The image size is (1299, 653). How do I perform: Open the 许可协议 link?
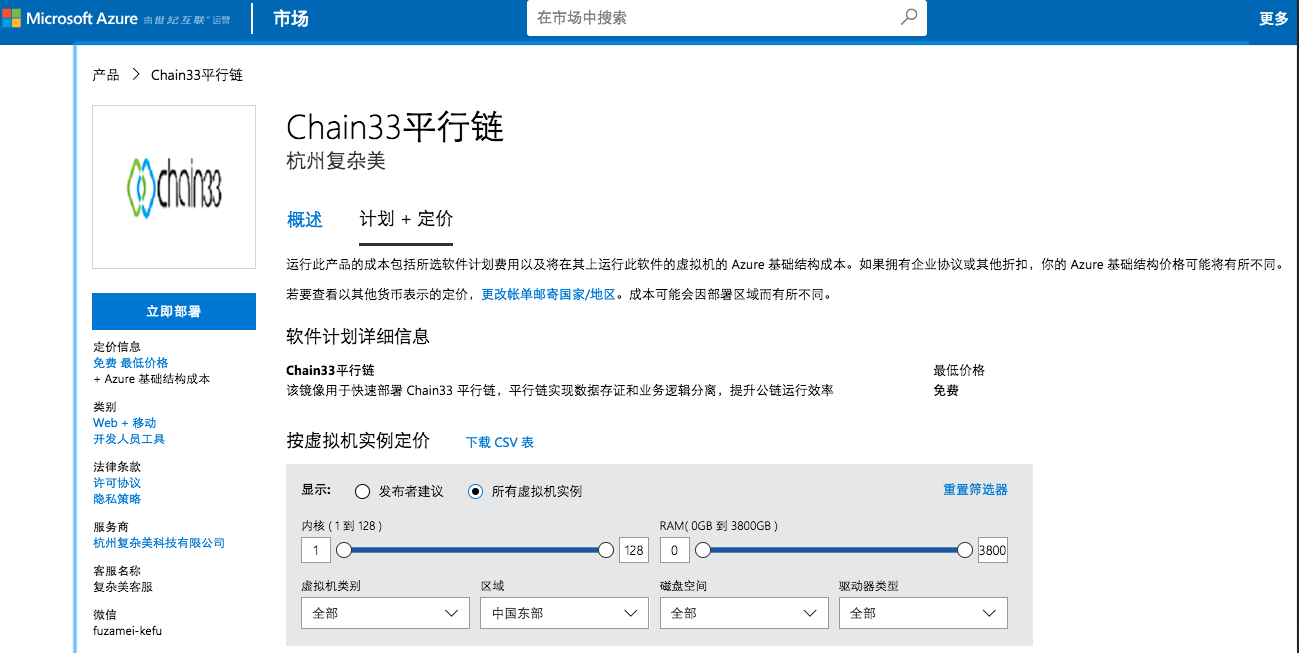click(x=117, y=483)
